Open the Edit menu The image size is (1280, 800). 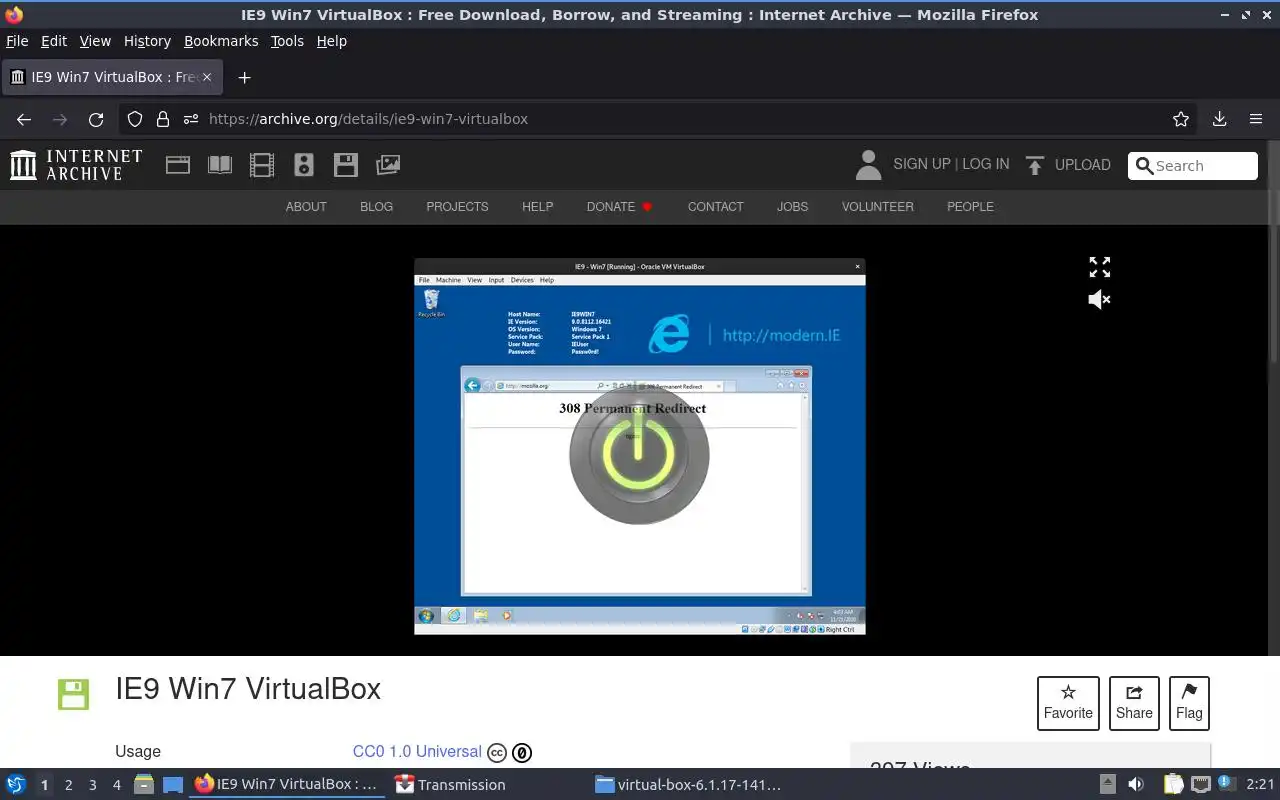coord(54,41)
